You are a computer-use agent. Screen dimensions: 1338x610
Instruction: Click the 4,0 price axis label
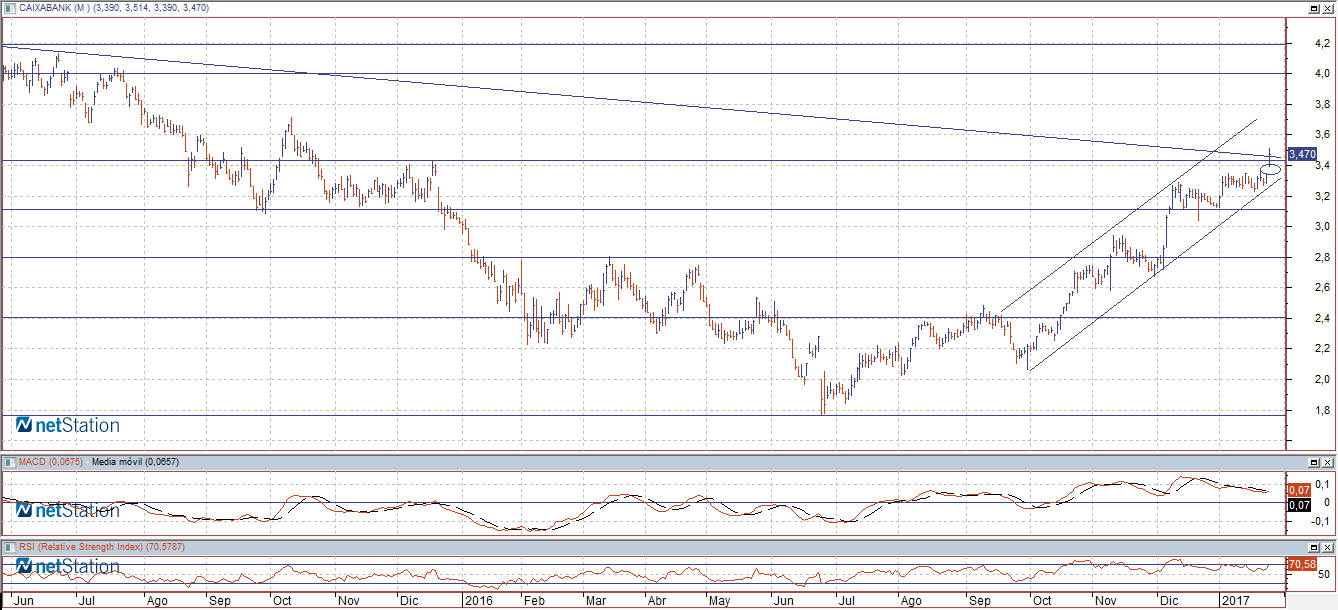pos(1322,74)
